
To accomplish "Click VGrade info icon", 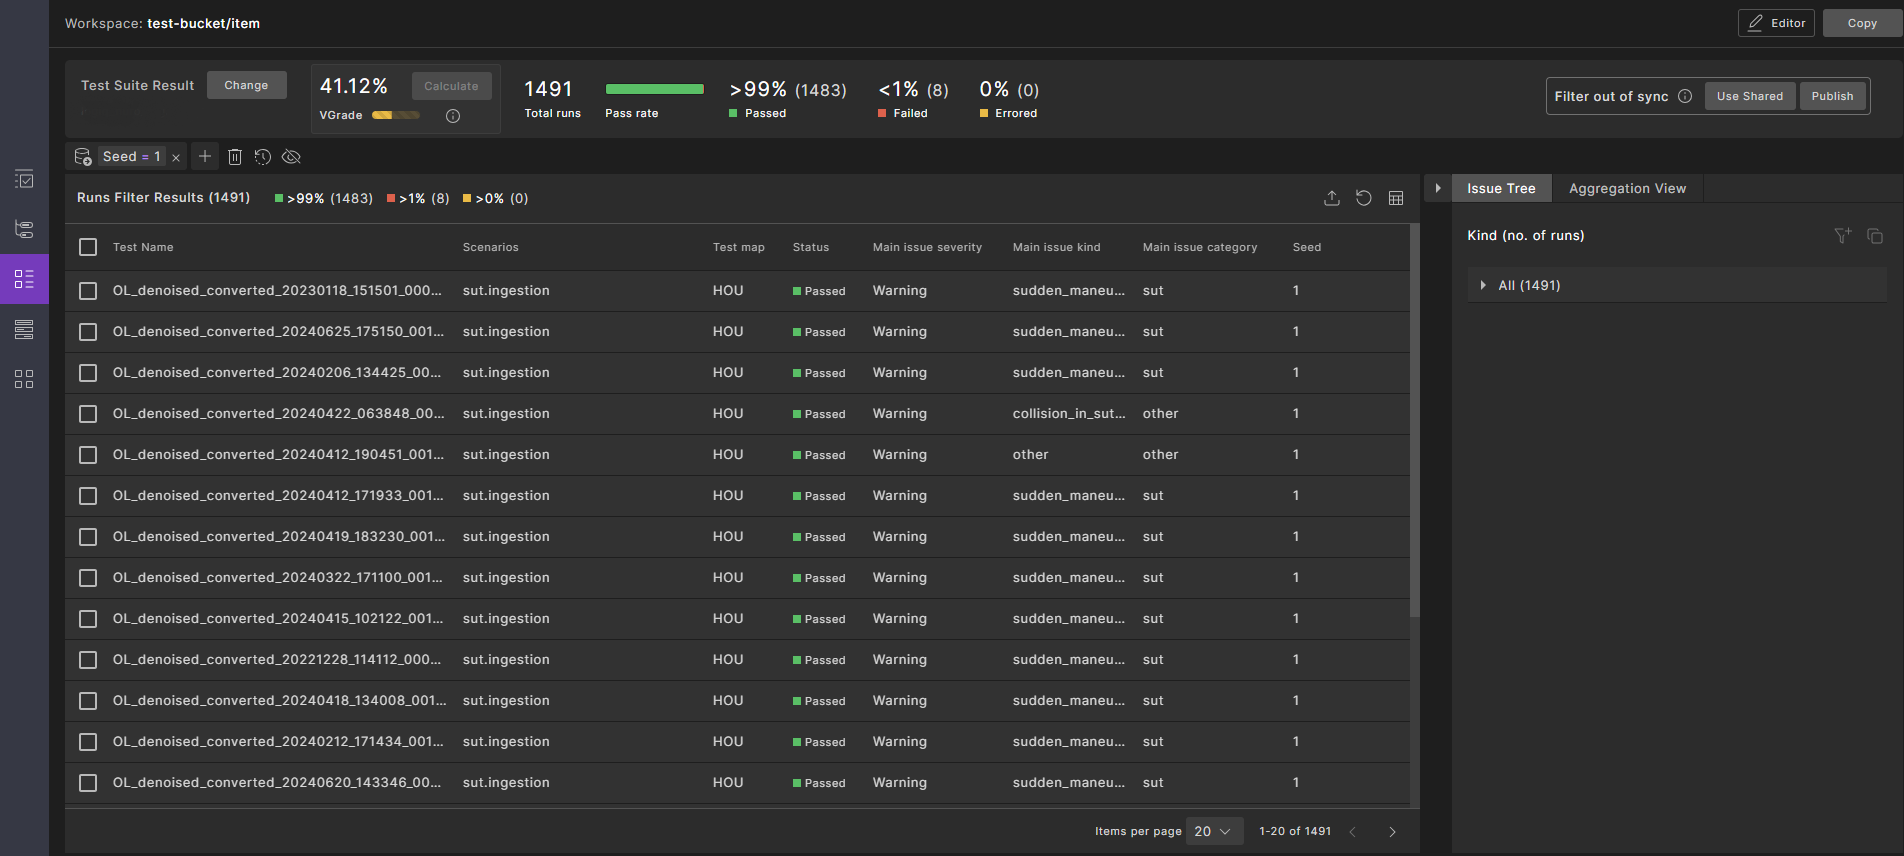I will click(453, 116).
